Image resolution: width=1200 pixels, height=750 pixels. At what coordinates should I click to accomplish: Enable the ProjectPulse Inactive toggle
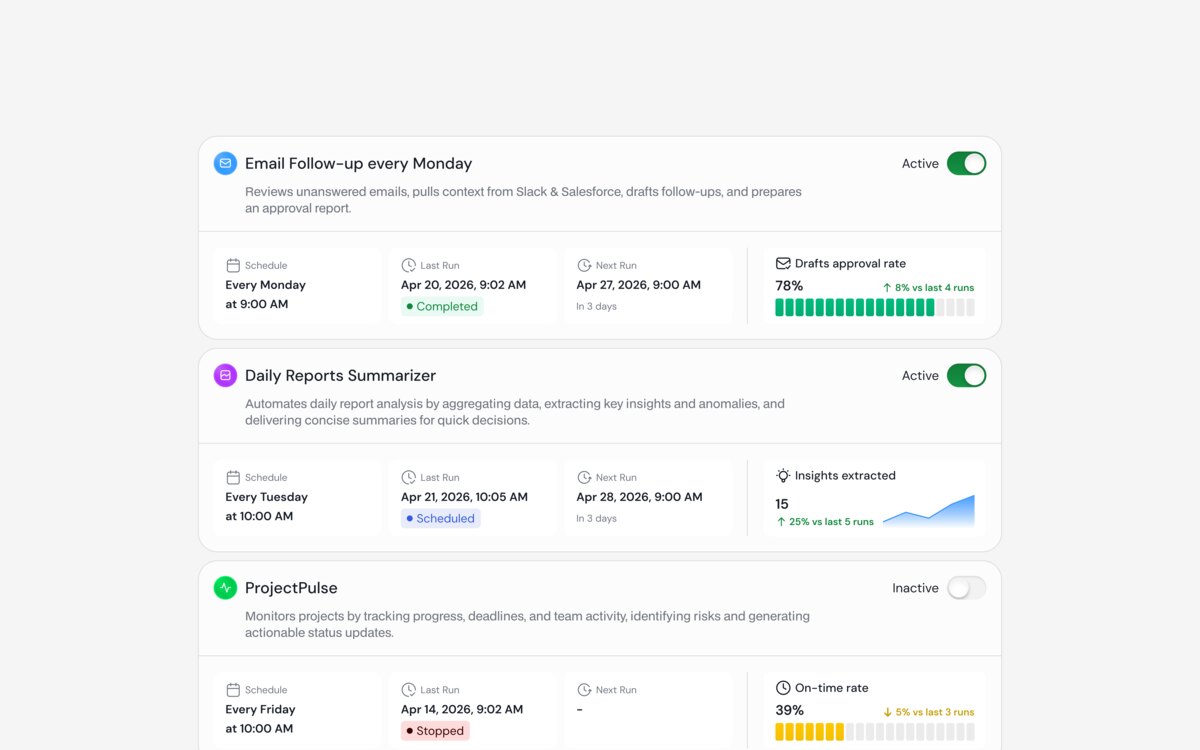[966, 588]
